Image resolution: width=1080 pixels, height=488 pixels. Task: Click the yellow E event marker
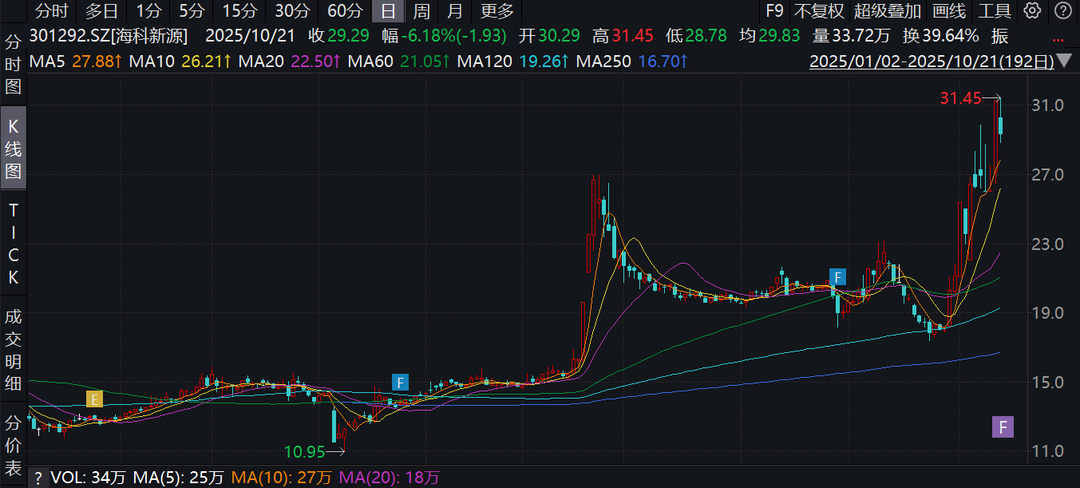click(x=95, y=399)
